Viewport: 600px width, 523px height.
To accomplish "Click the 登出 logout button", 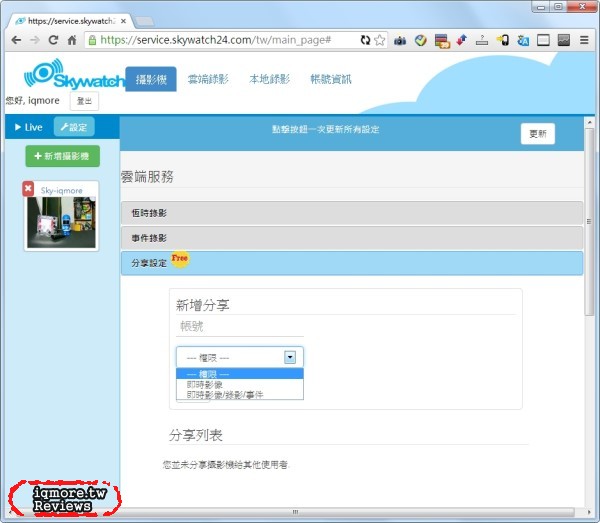I will (84, 101).
